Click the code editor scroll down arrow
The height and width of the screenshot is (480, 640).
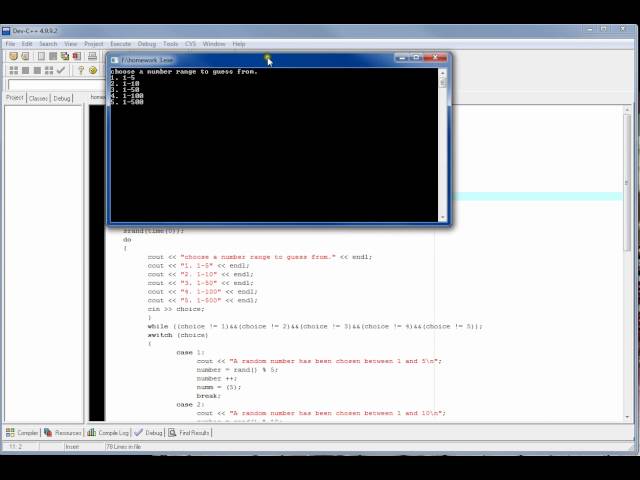pos(627,417)
